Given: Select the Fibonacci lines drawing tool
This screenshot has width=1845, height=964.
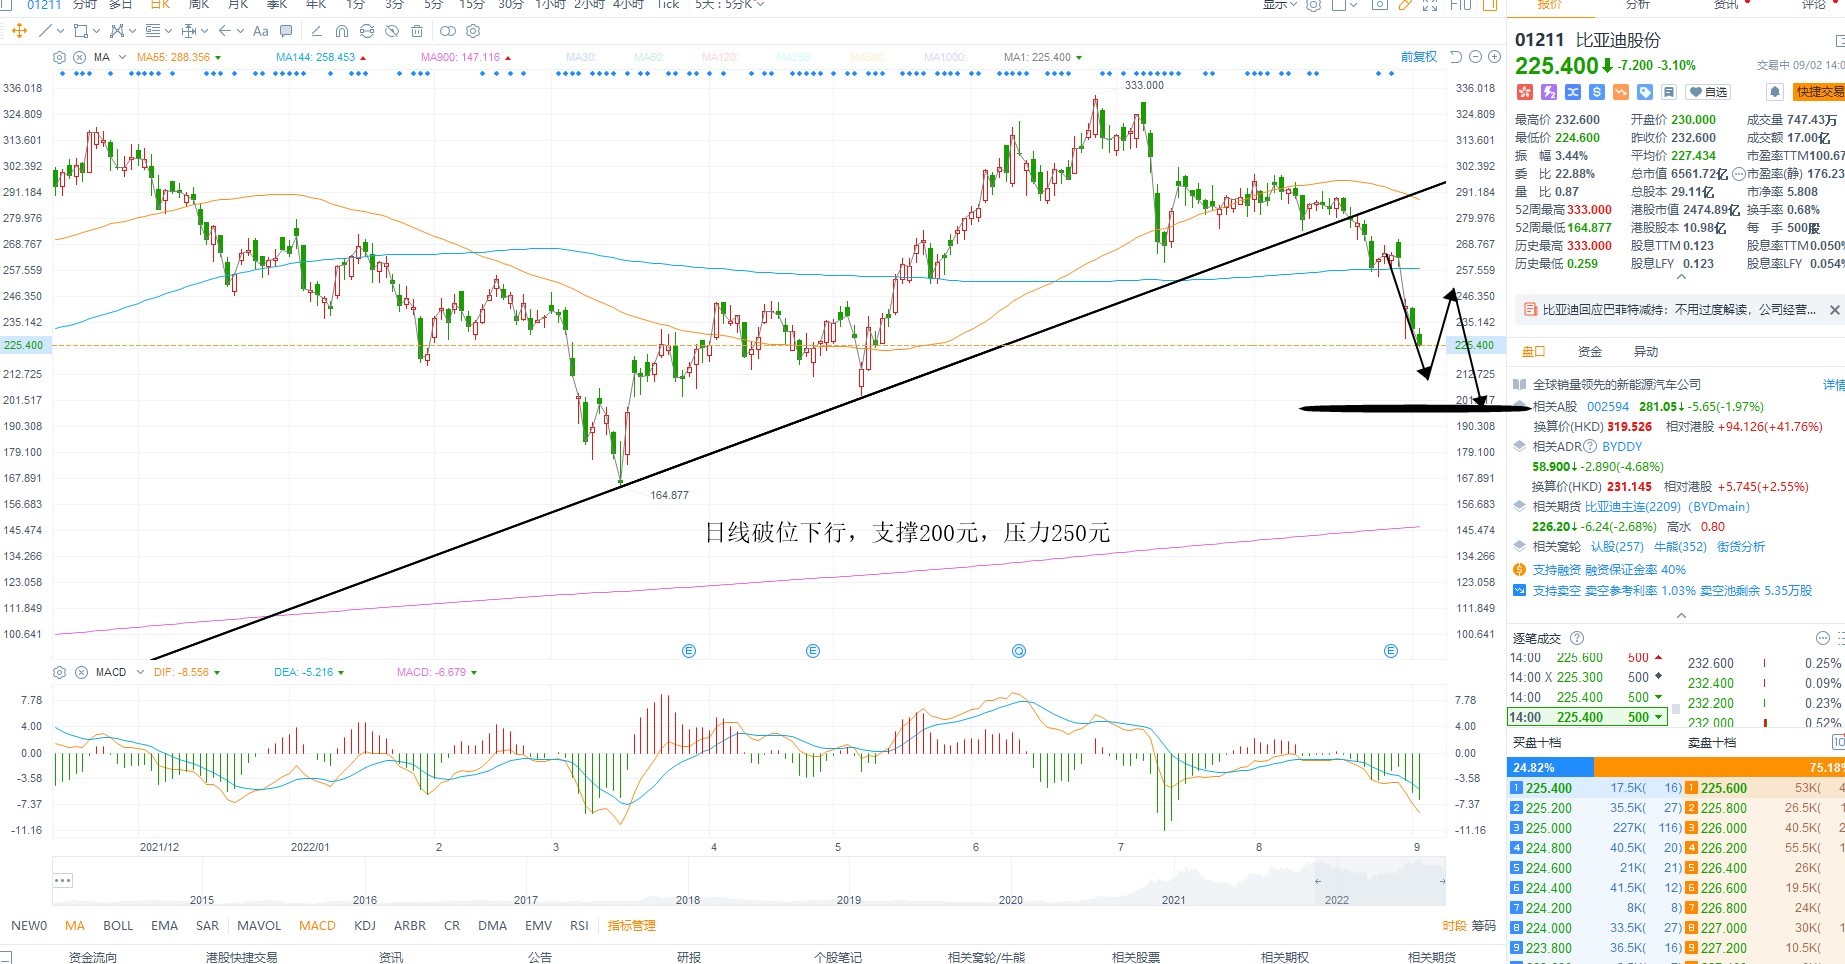Looking at the screenshot, I should 153,31.
